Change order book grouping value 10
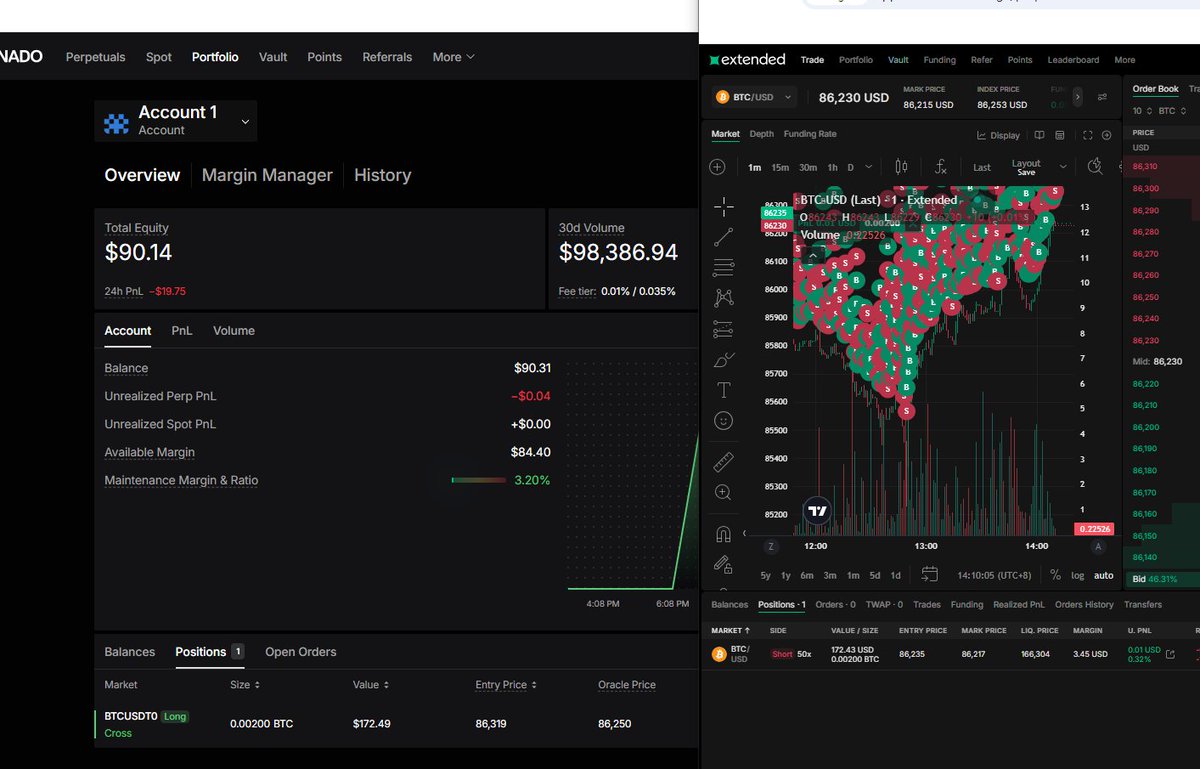The image size is (1200, 769). coord(1141,111)
